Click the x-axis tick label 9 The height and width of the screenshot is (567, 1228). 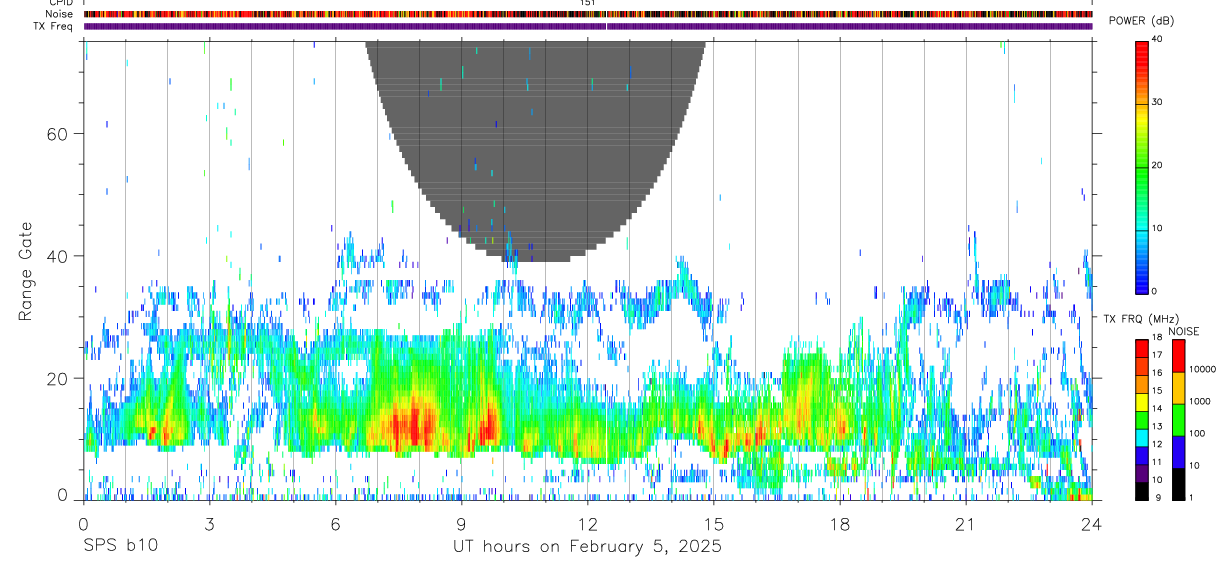(x=461, y=524)
